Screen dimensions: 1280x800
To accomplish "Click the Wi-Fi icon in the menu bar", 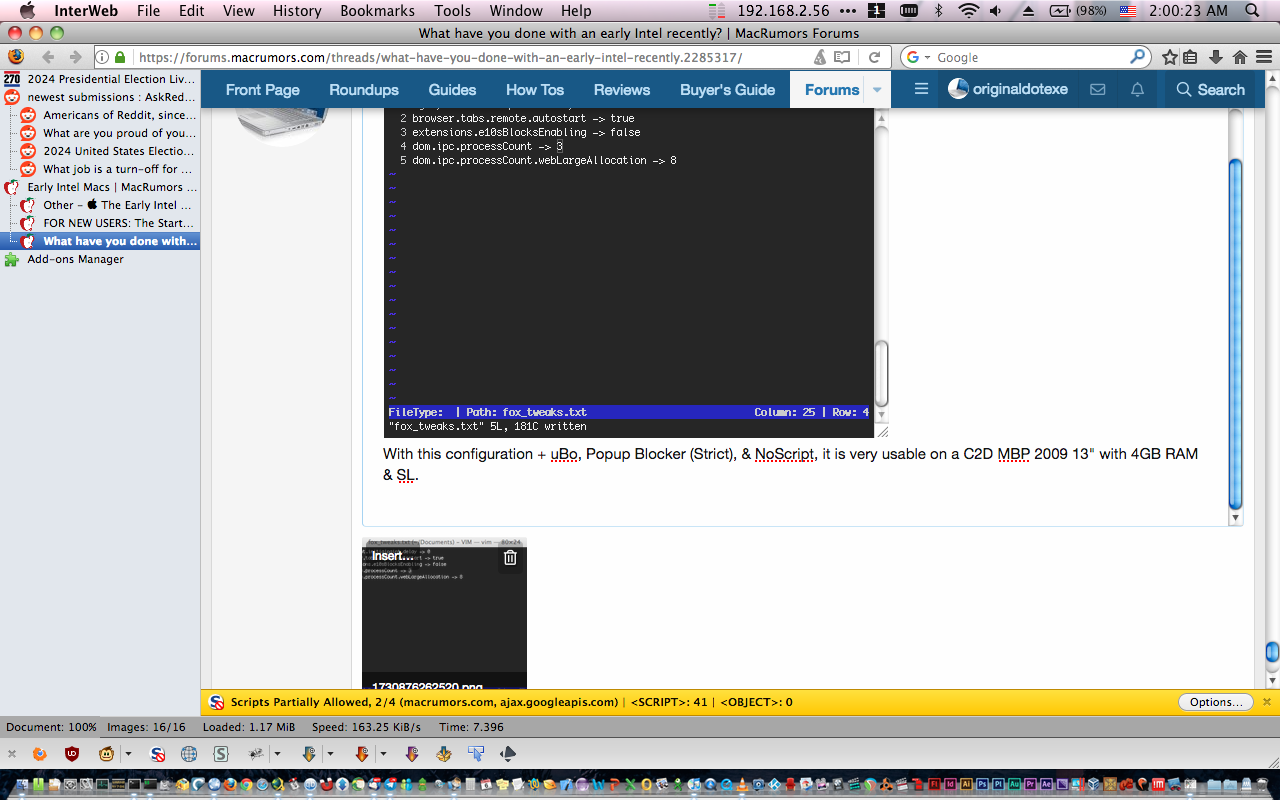I will pos(968,11).
